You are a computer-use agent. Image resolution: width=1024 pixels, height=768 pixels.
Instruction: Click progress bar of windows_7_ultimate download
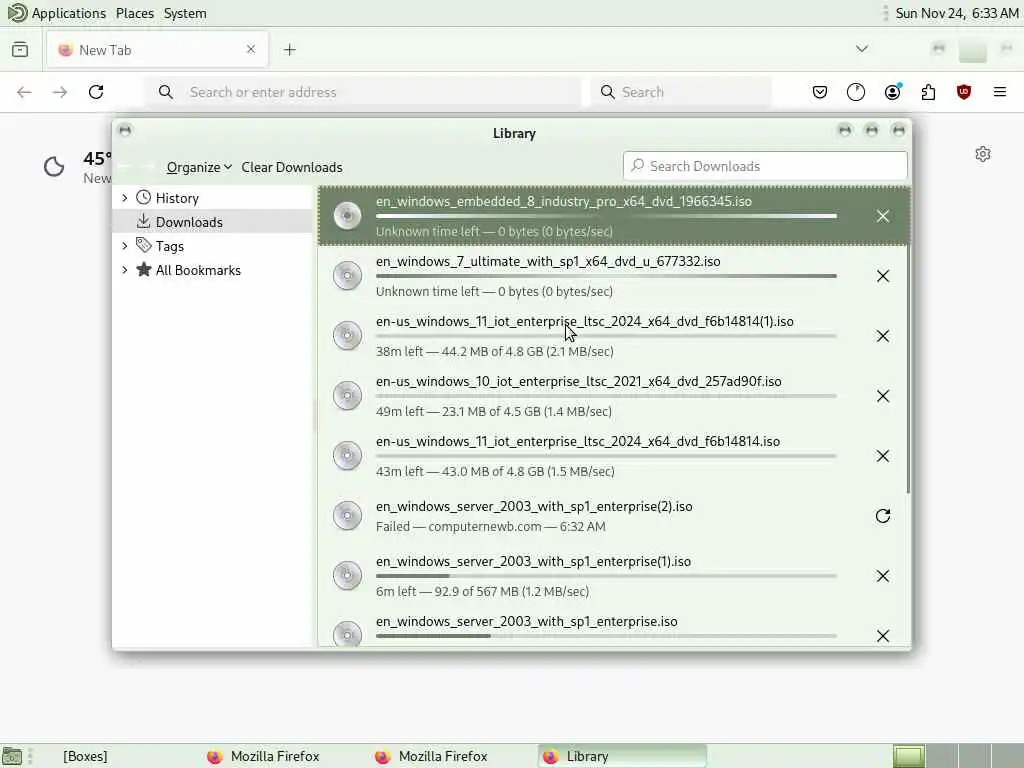coord(606,276)
